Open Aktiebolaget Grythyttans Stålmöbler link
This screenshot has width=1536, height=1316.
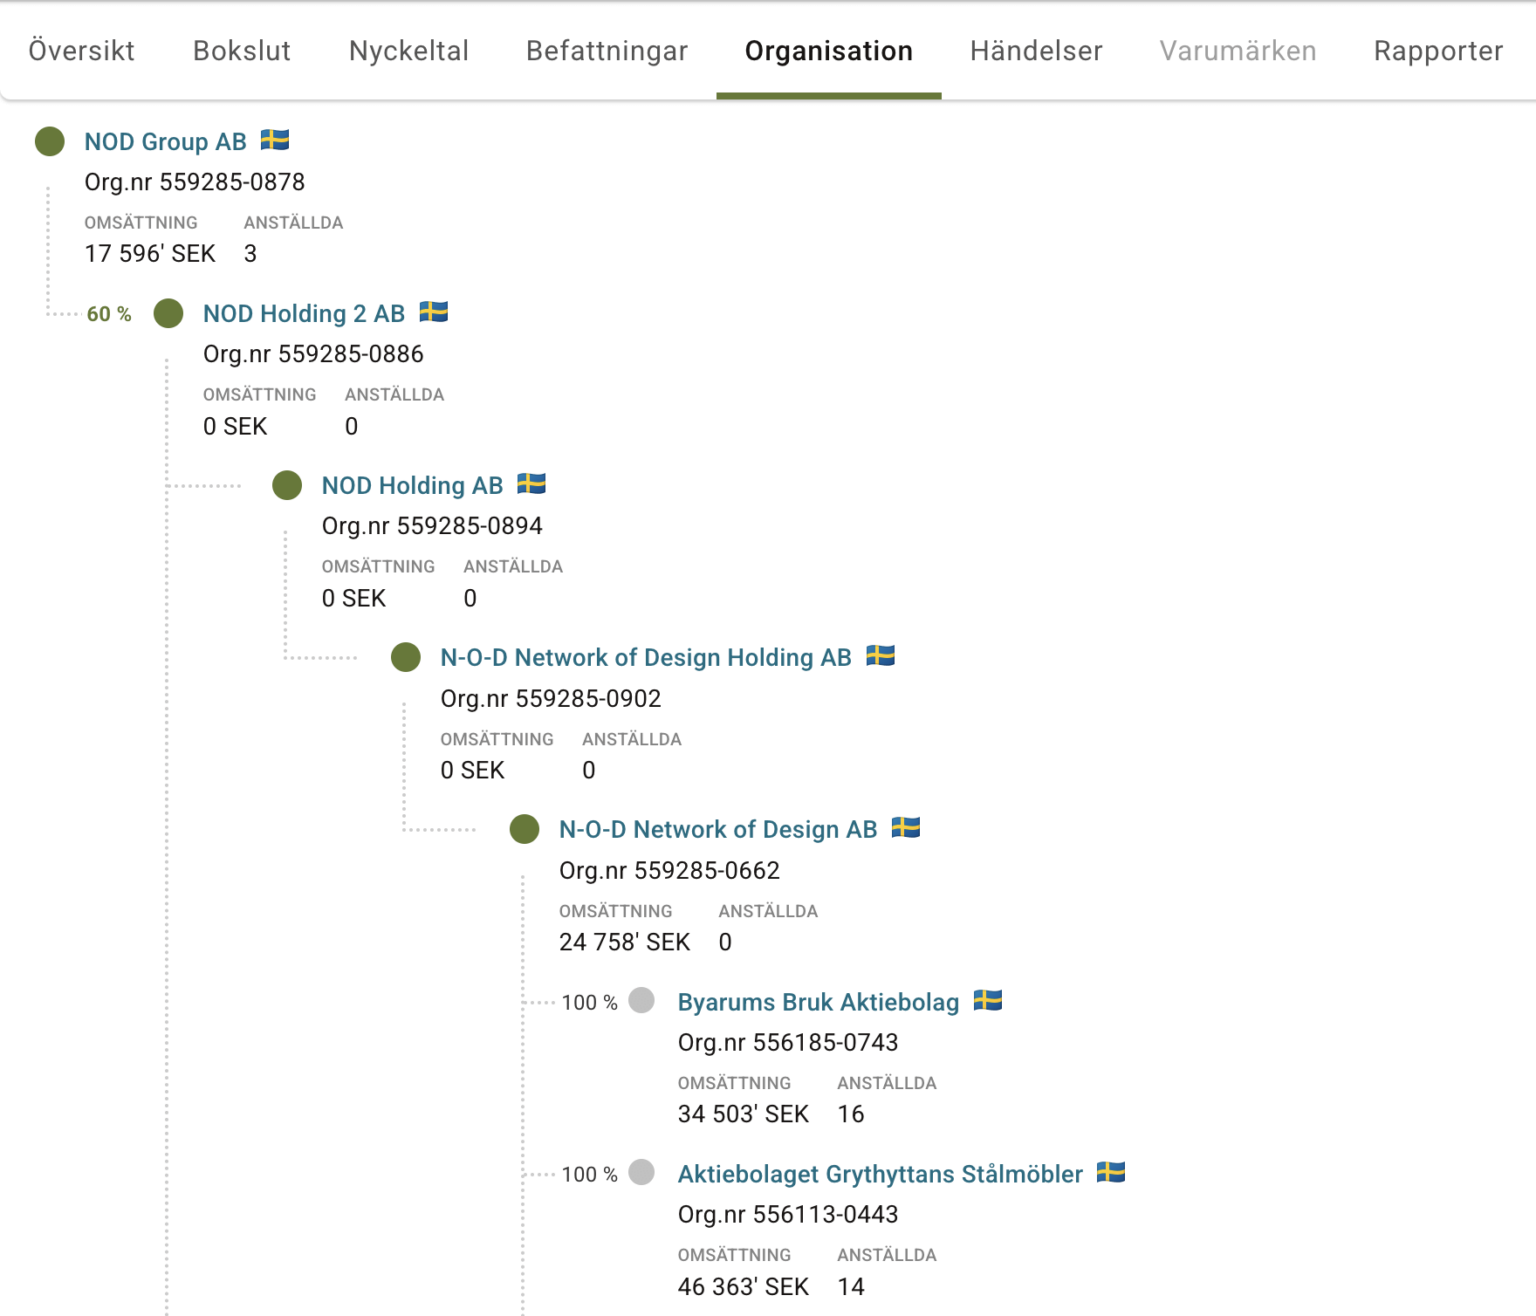[x=880, y=1174]
